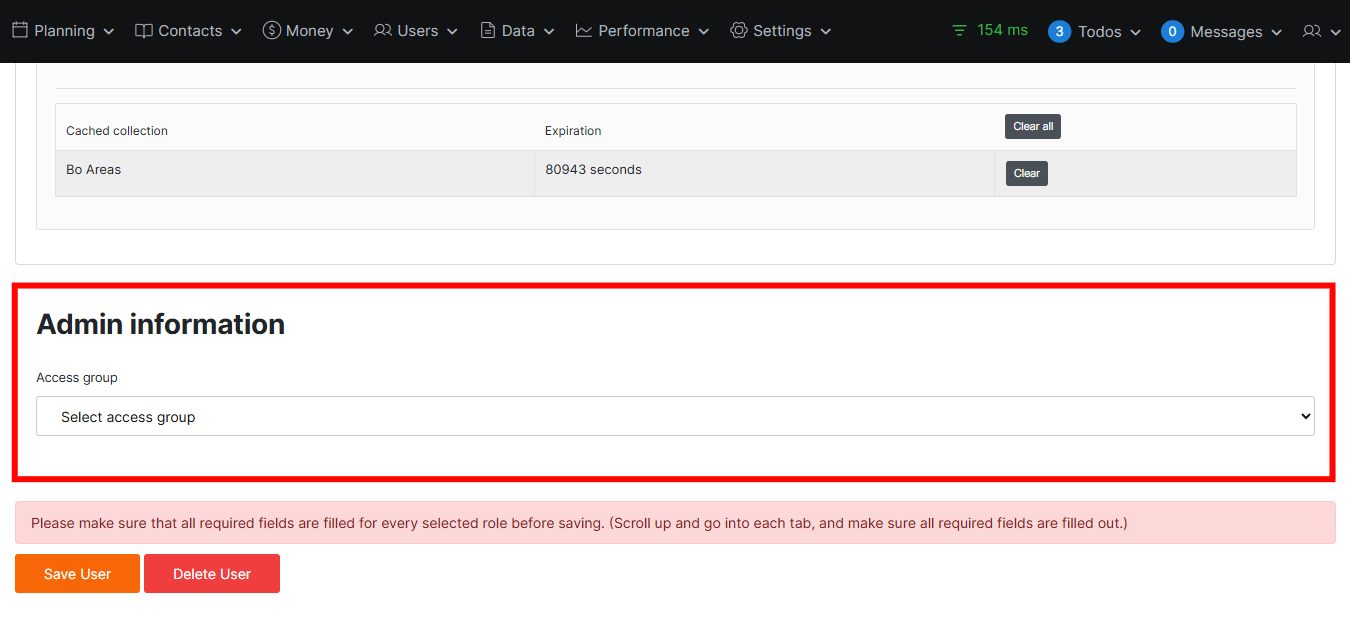The height and width of the screenshot is (631, 1350).
Task: Click the Settings gear icon
Action: 739,31
